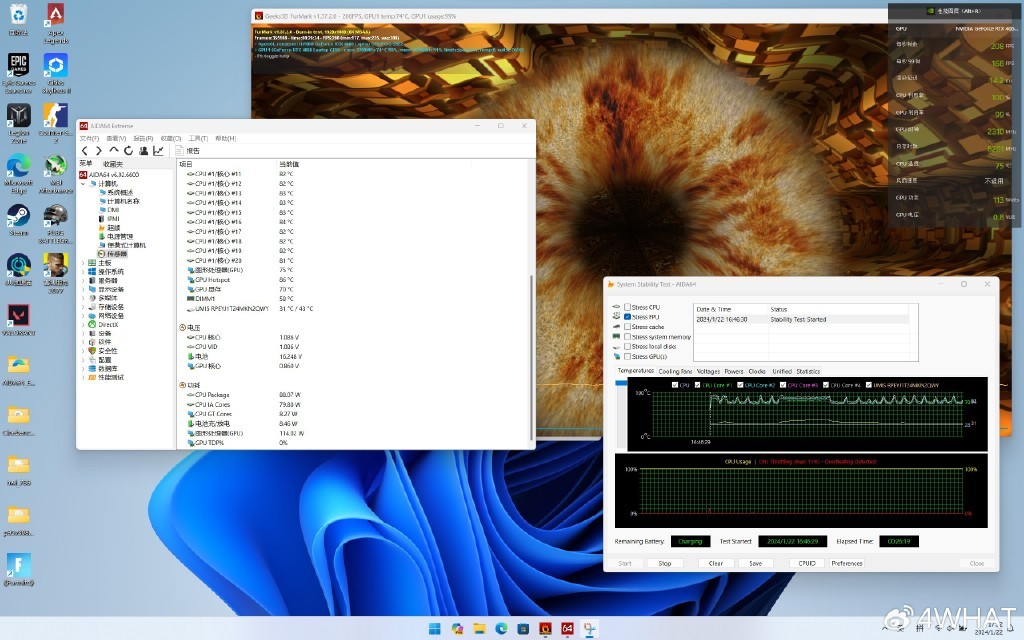
Task: Enable the Stress GPU(s) checkbox
Action: coord(628,356)
